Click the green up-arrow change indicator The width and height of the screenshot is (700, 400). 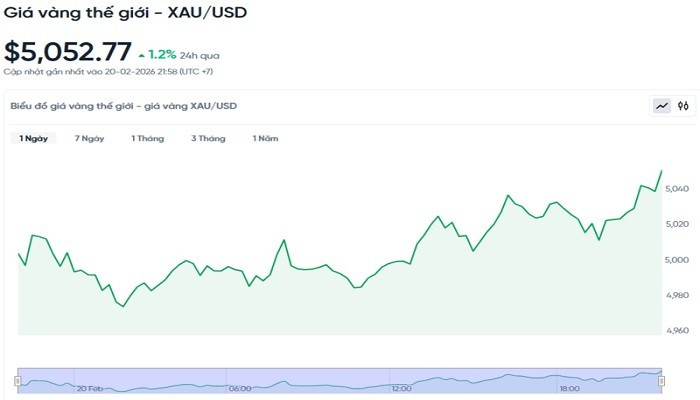coord(141,54)
